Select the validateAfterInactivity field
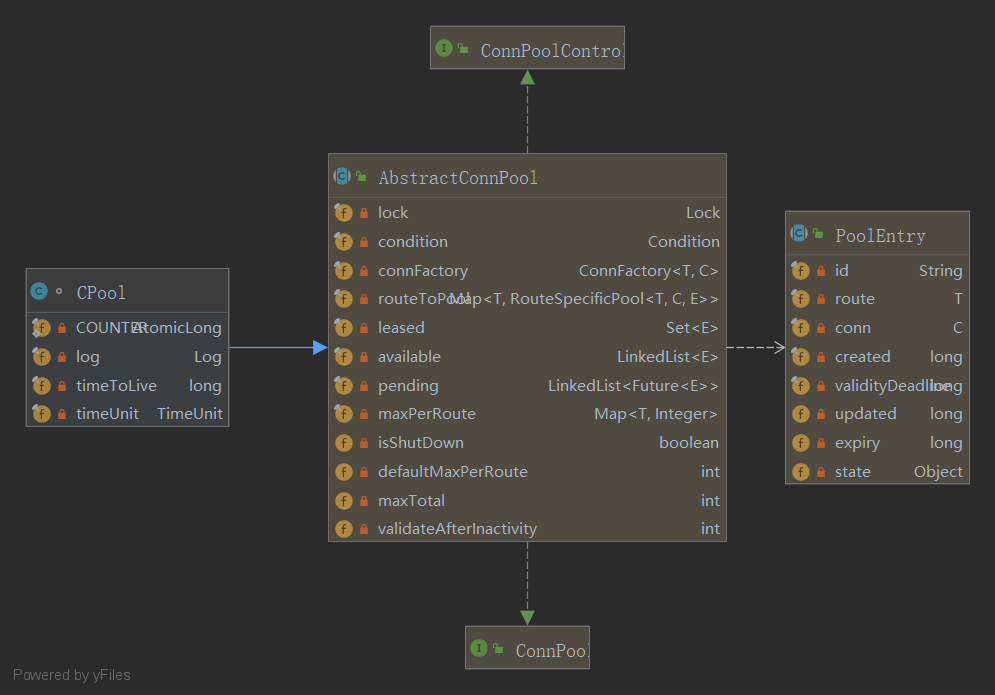The height and width of the screenshot is (695, 995). tap(527, 529)
